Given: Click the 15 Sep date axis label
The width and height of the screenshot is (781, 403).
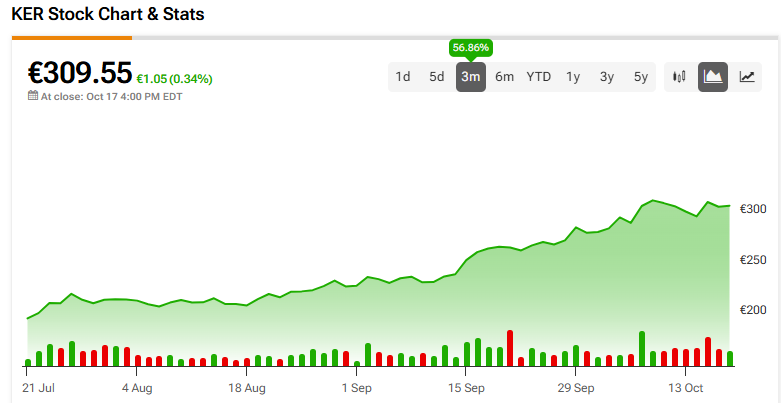Looking at the screenshot, I should pyautogui.click(x=466, y=387).
